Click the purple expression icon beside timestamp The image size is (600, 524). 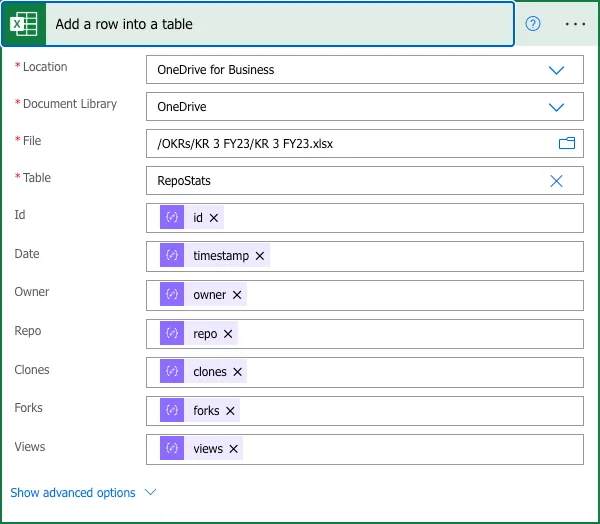(172, 255)
